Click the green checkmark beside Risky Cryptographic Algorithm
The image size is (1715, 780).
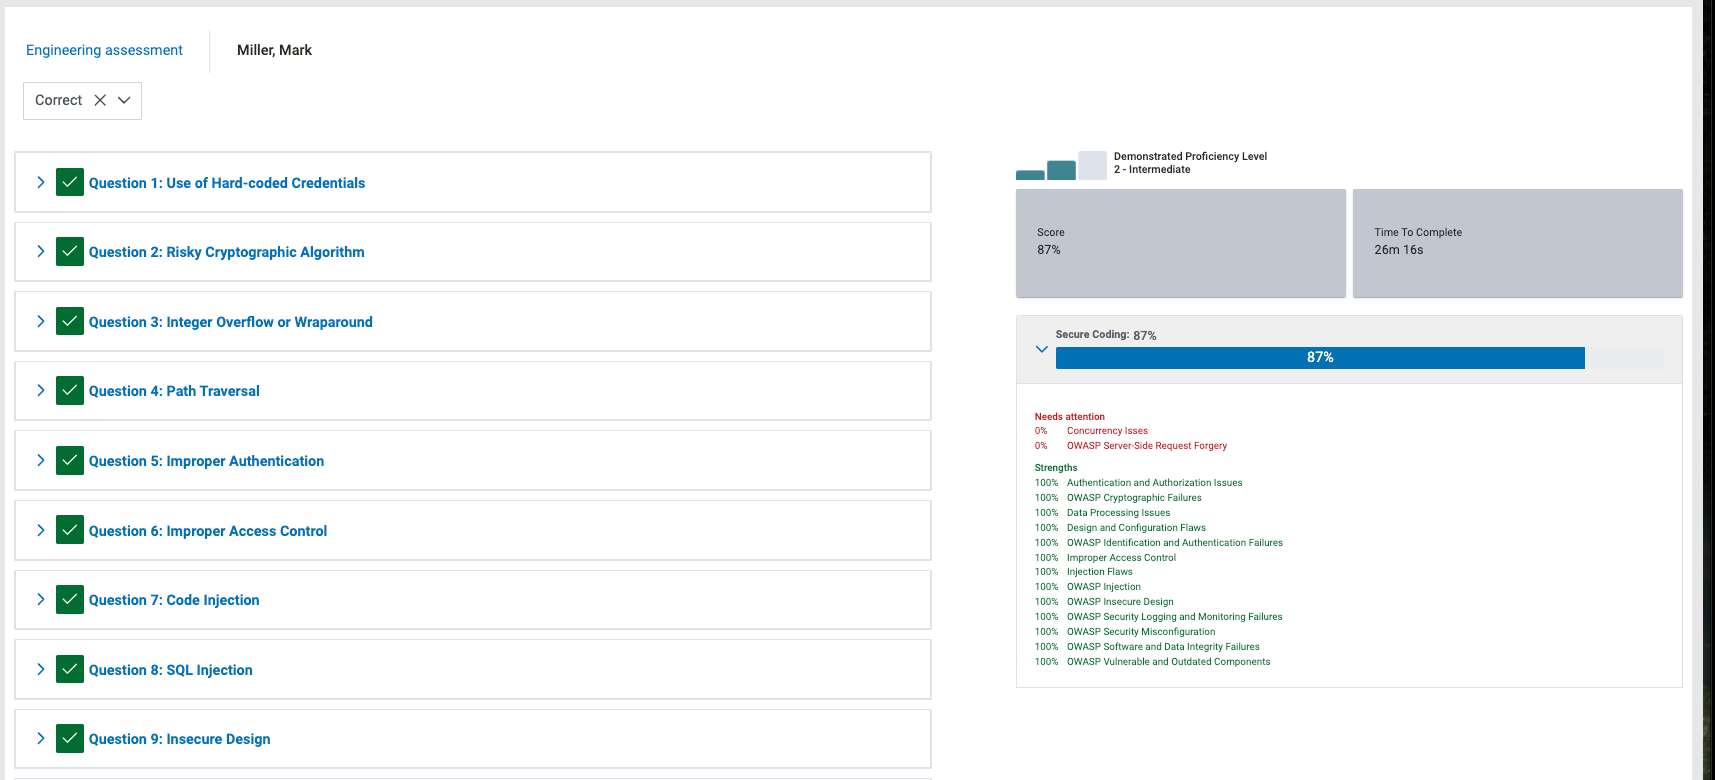pyautogui.click(x=70, y=252)
